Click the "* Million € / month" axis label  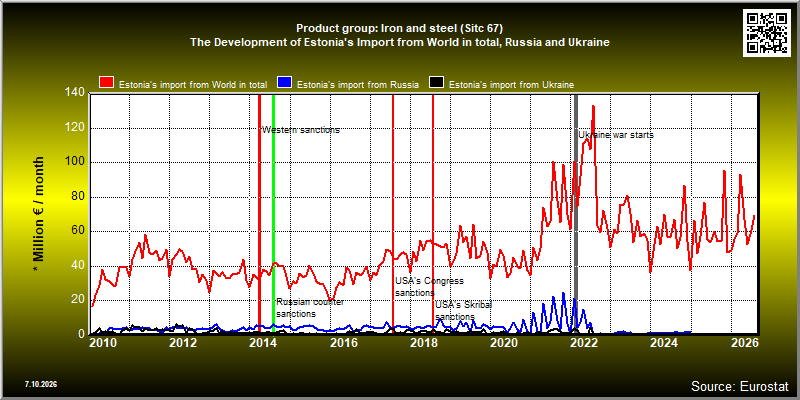pos(39,213)
